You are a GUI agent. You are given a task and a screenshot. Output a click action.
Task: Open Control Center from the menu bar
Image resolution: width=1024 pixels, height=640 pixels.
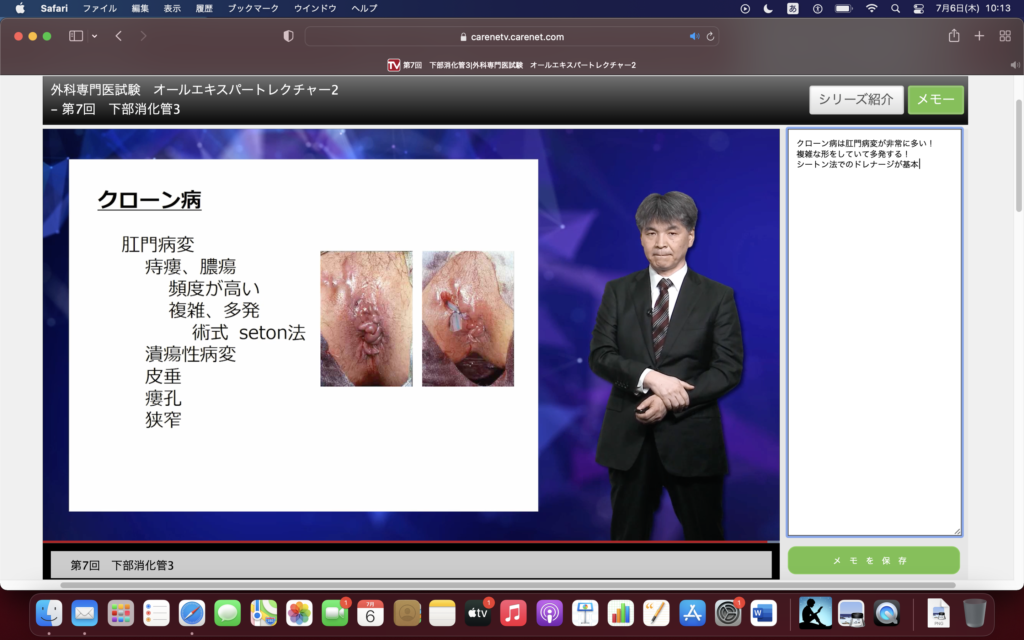point(919,8)
